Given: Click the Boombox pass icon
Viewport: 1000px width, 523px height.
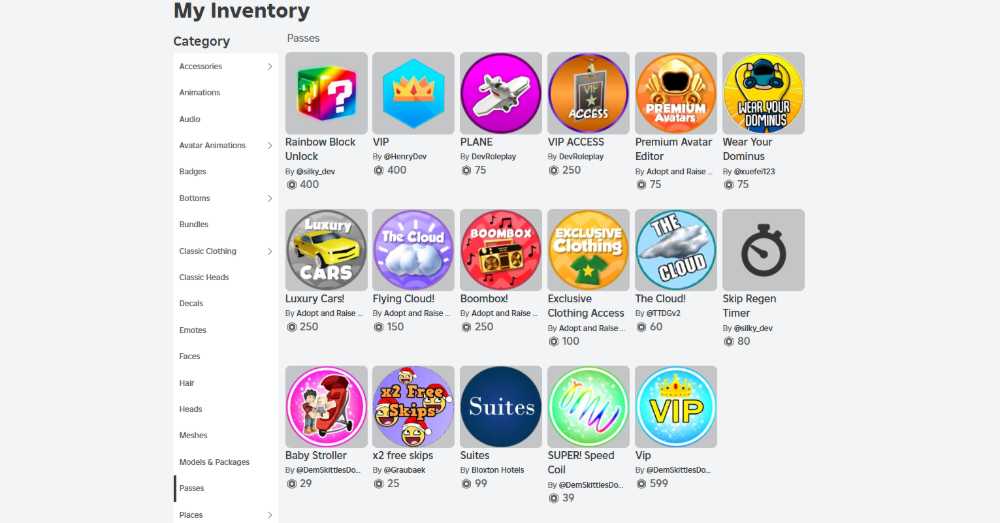Looking at the screenshot, I should pos(501,250).
